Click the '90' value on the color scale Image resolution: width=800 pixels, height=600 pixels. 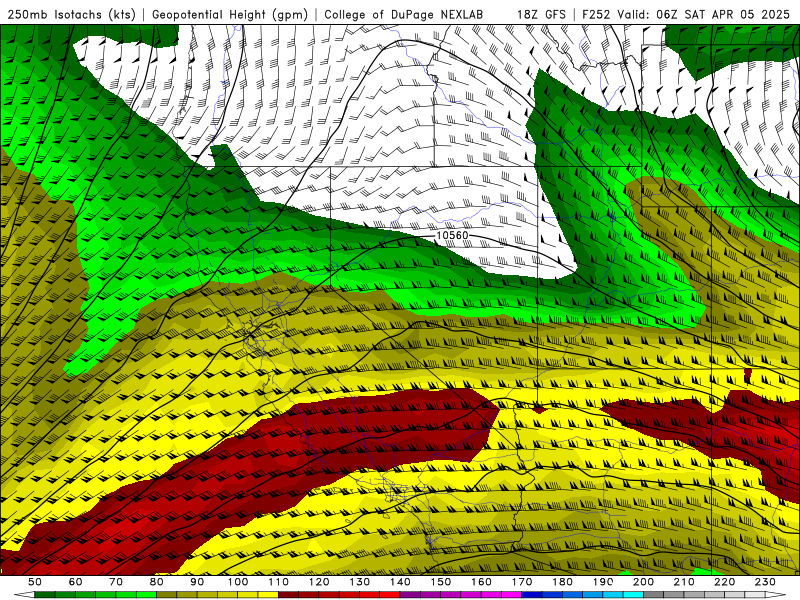pos(197,582)
